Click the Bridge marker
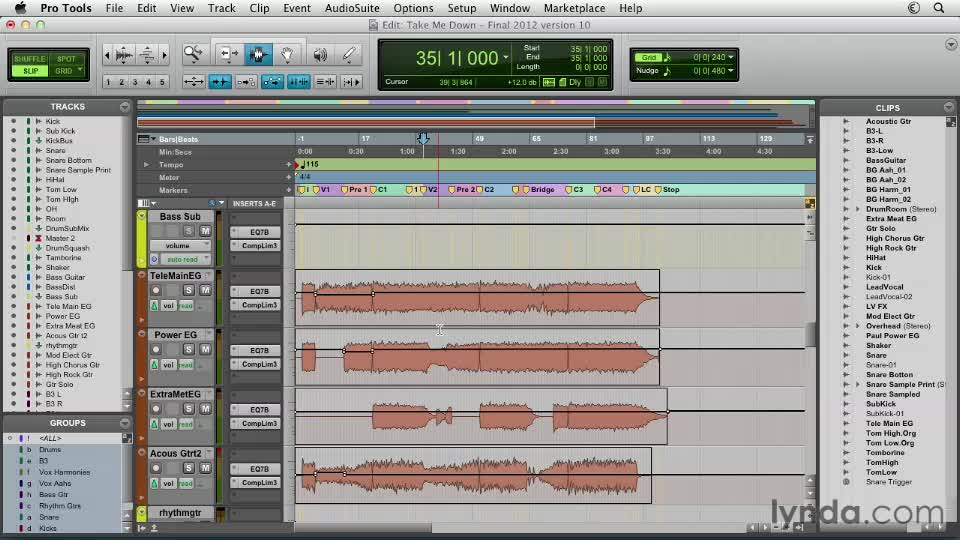 coord(538,190)
